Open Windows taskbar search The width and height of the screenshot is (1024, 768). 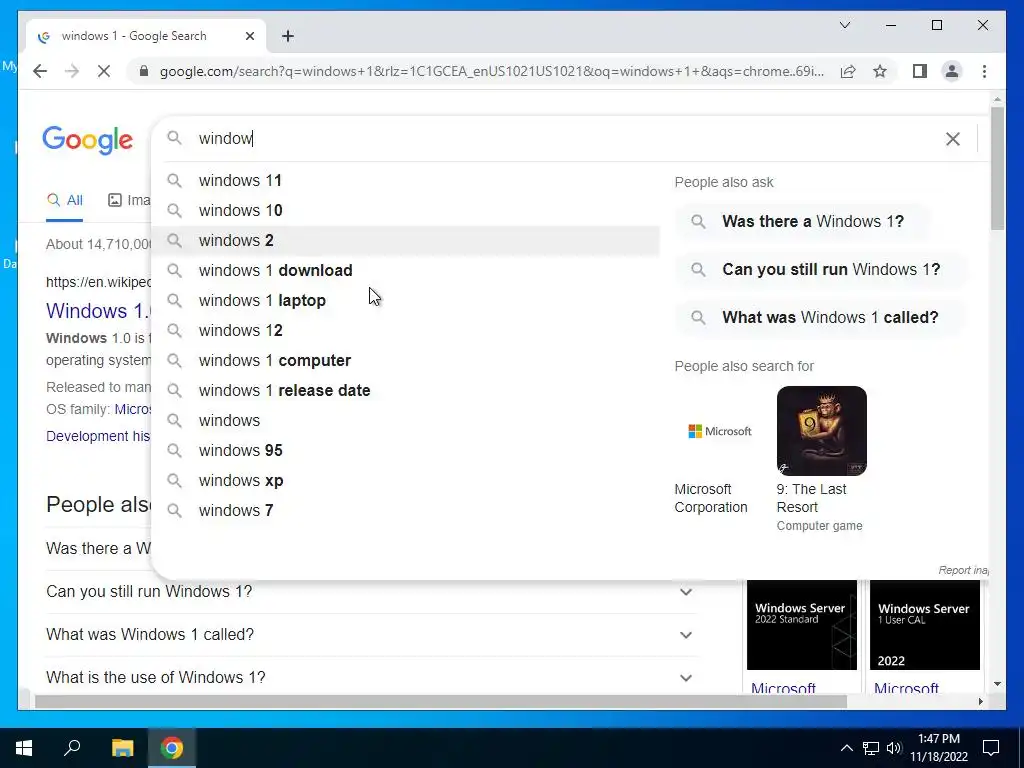[x=72, y=748]
